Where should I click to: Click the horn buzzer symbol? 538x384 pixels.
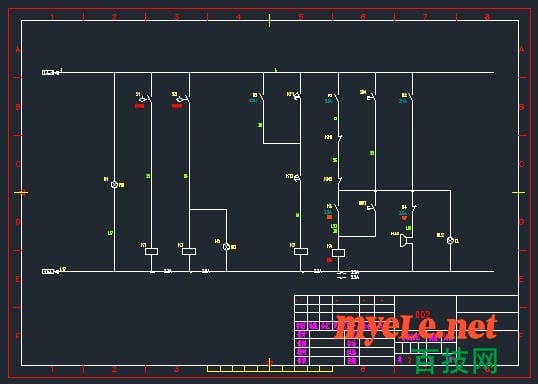pyautogui.click(x=404, y=241)
